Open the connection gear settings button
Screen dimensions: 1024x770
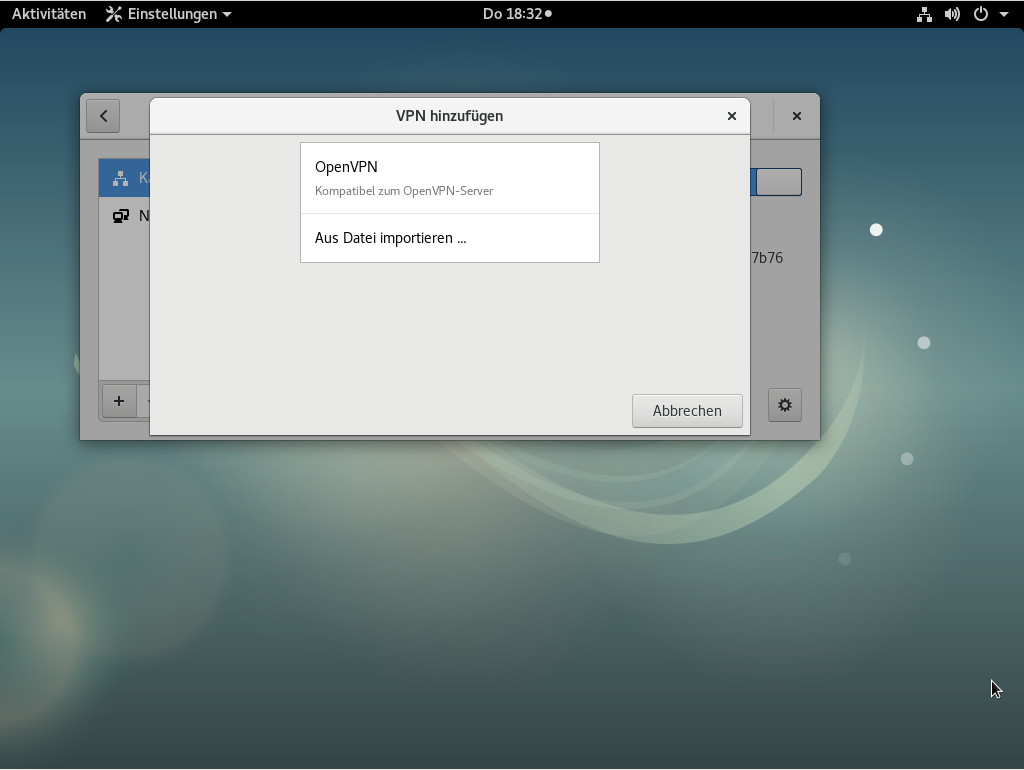pos(784,405)
